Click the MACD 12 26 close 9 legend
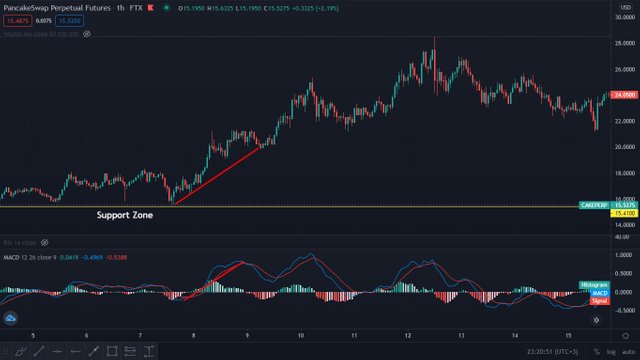The image size is (640, 360). (x=30, y=258)
